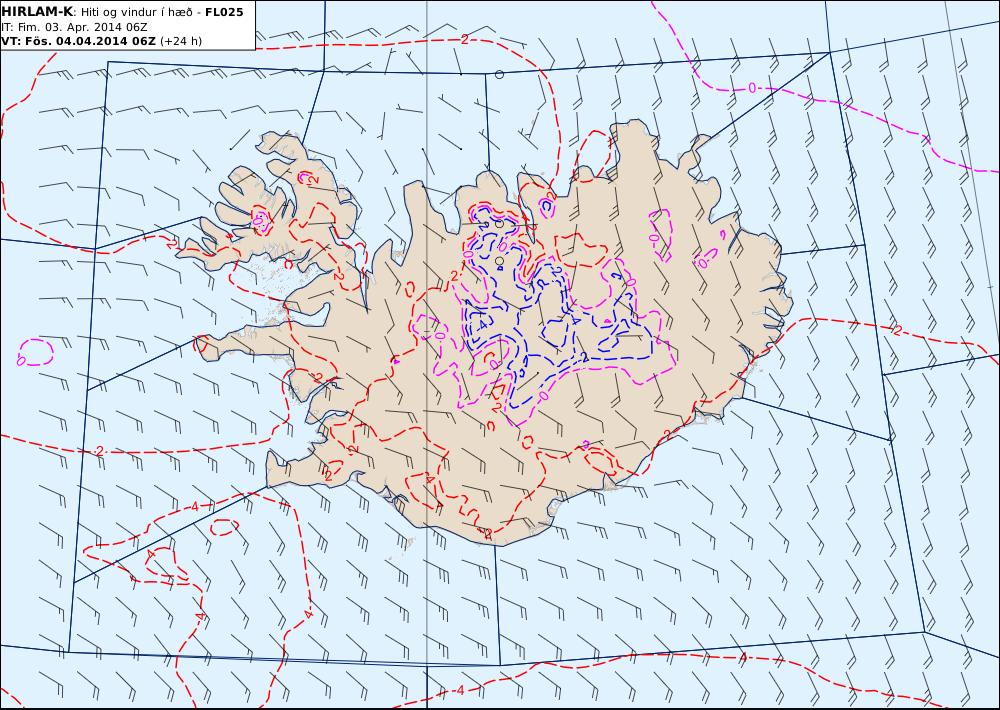
Task: Click the FL025 flight level label
Action: coord(224,12)
